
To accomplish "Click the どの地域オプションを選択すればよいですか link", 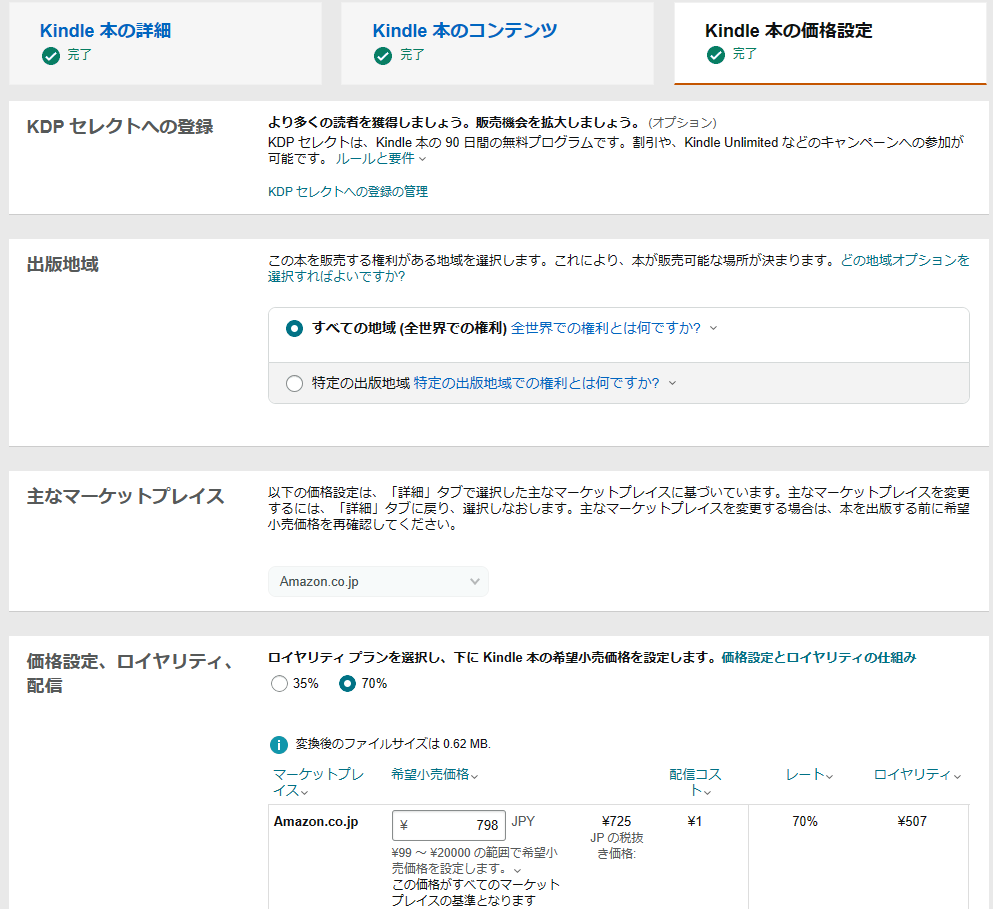I will click(x=904, y=260).
